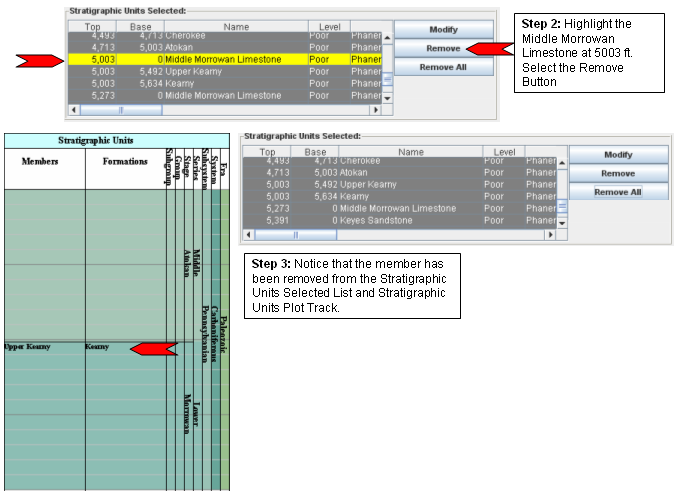
Task: Click the Level column header in lower table
Action: point(505,152)
